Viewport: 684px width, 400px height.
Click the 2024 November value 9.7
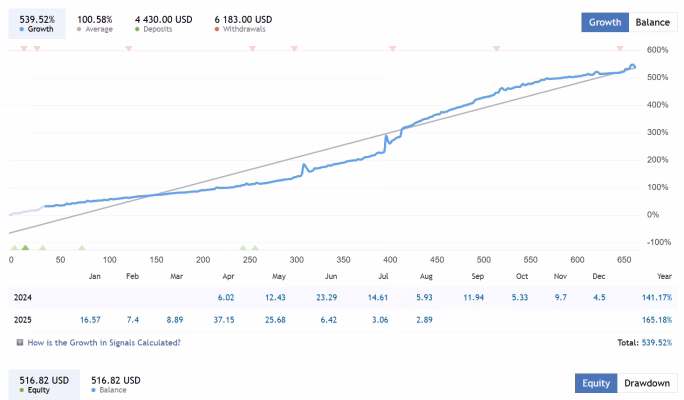[561, 297]
